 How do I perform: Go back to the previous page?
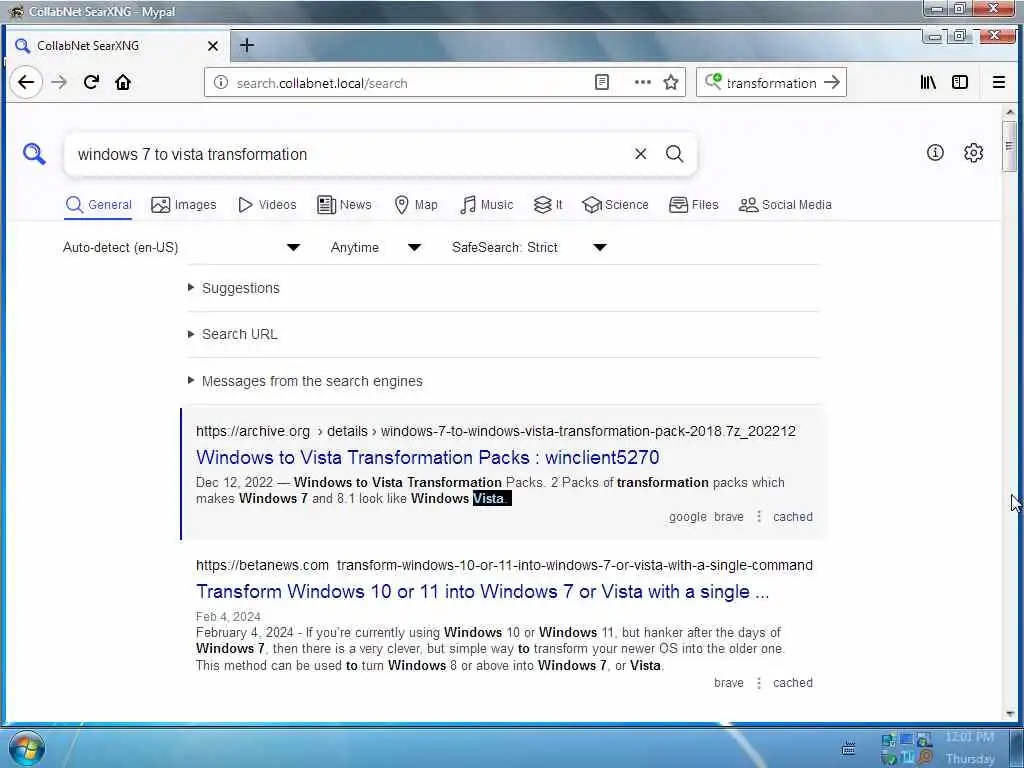pos(26,82)
